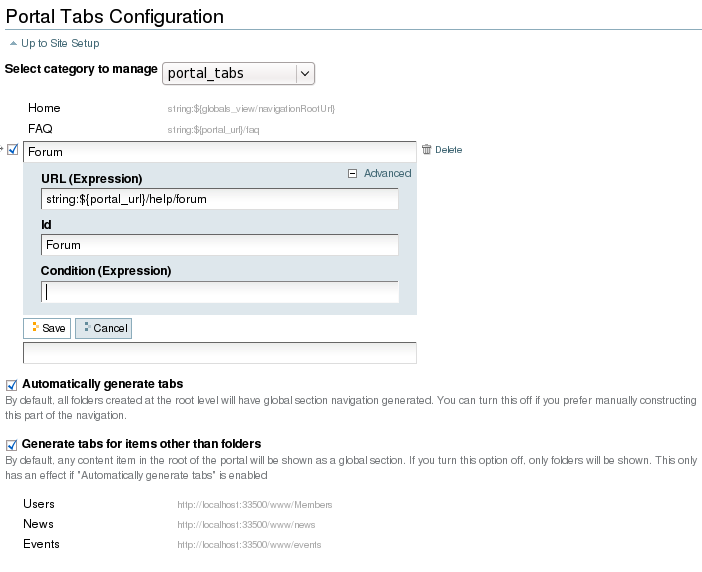Click the up arrow icon beside Site Setup
The height and width of the screenshot is (572, 702).
pos(13,43)
